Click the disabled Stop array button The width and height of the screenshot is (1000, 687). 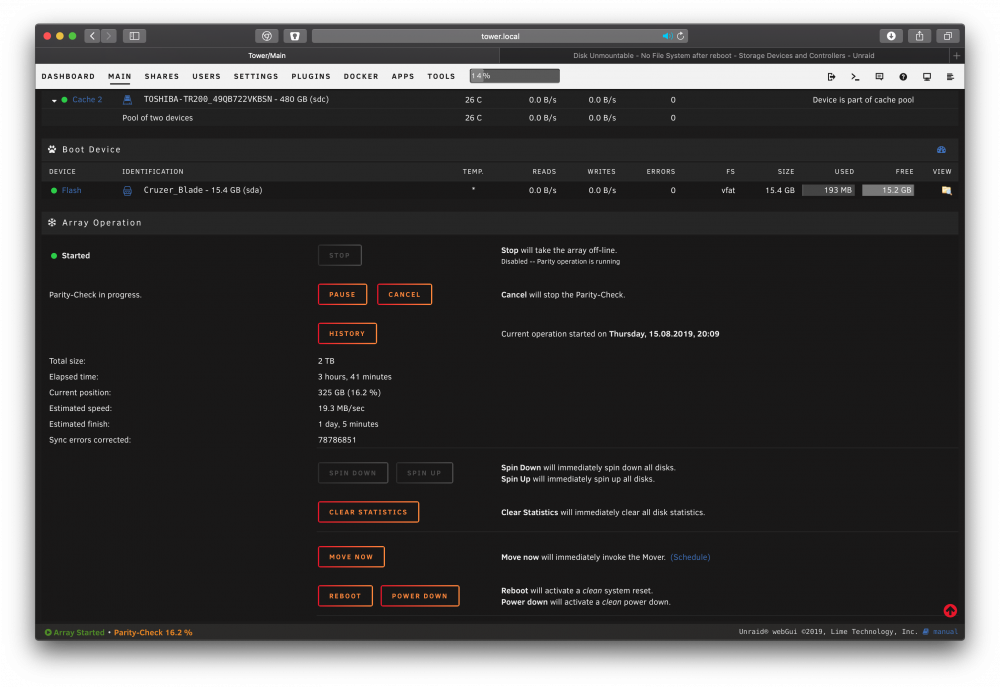coord(340,255)
